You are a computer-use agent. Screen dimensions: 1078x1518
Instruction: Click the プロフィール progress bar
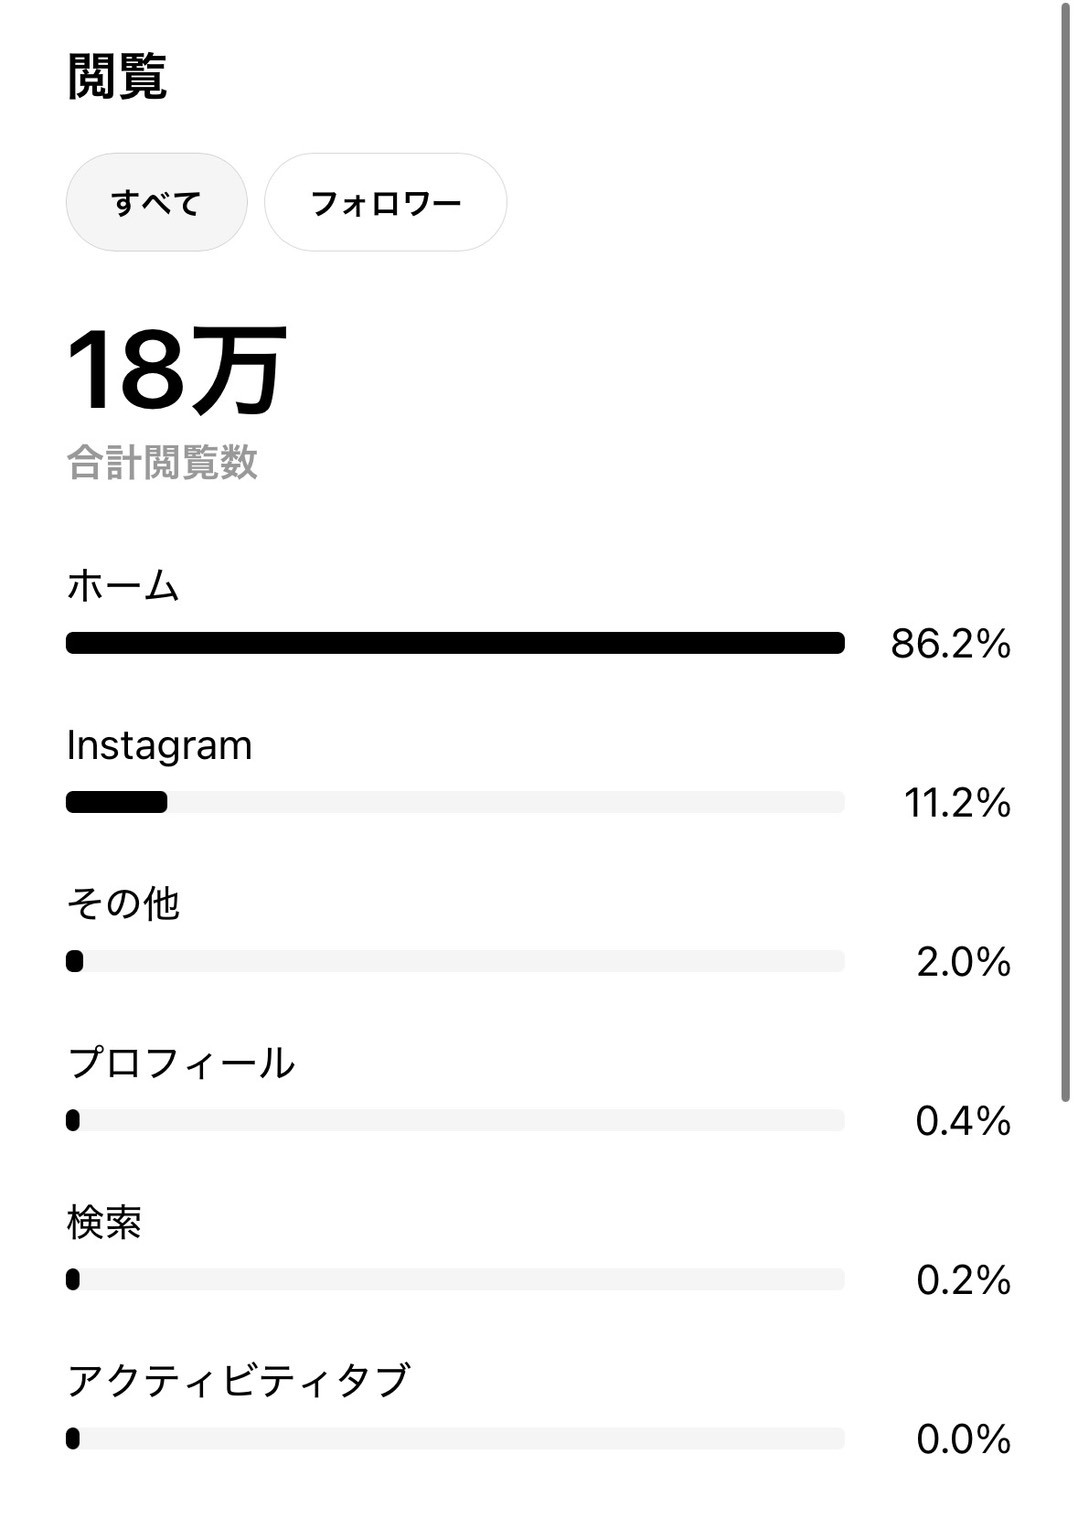[x=455, y=1120]
